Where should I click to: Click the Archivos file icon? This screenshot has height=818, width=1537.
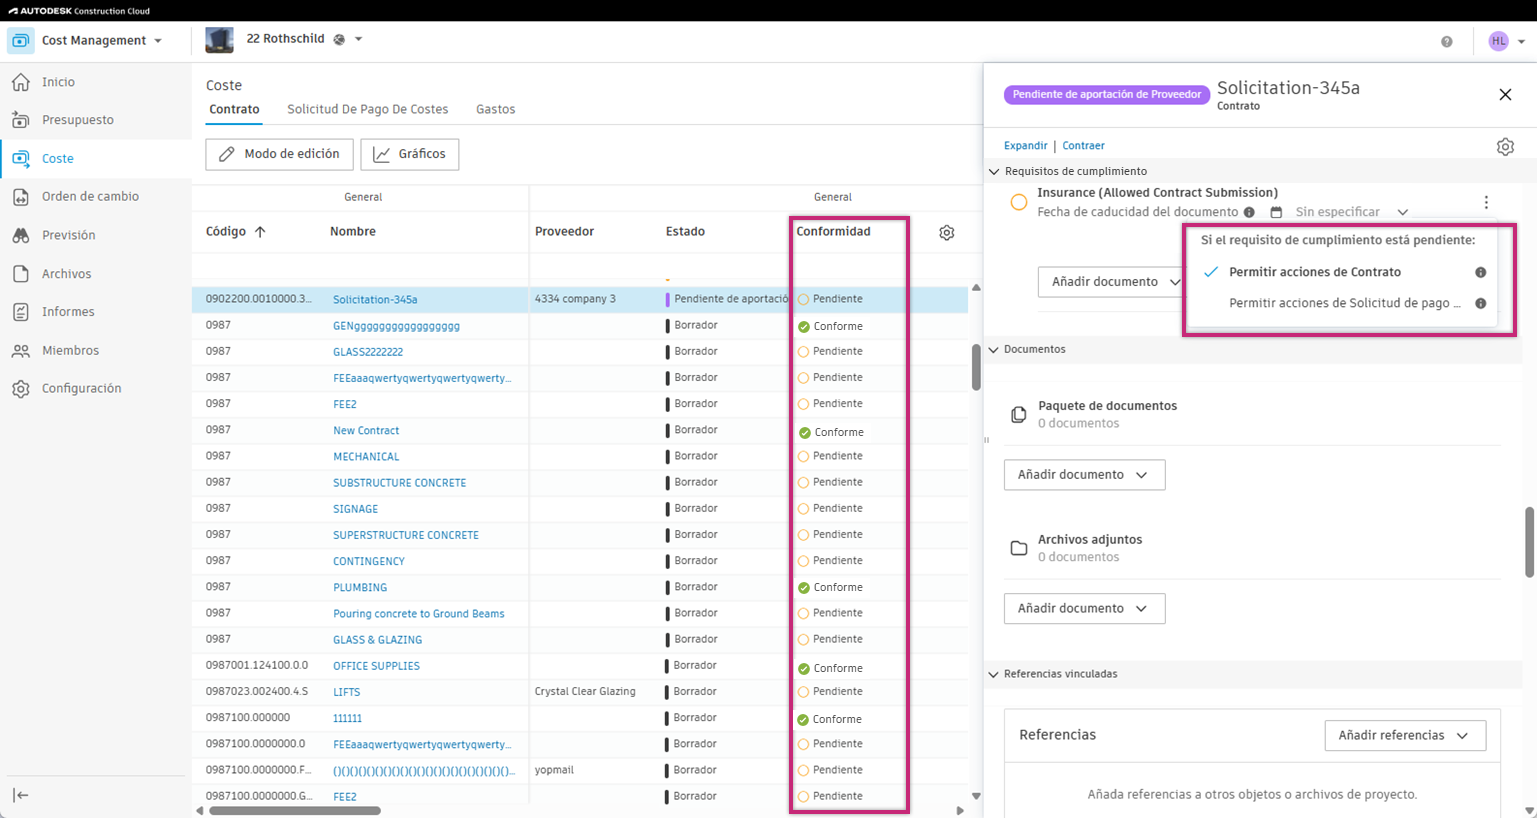pyautogui.click(x=21, y=274)
